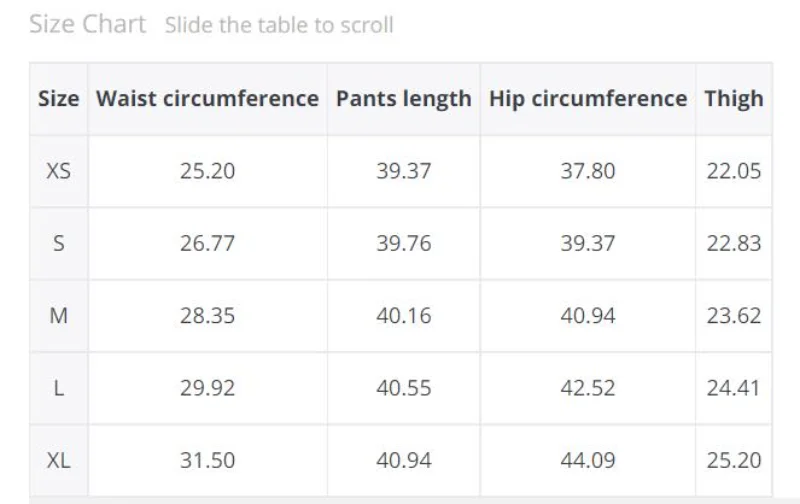
Task: Select the M size row label
Action: tap(58, 316)
